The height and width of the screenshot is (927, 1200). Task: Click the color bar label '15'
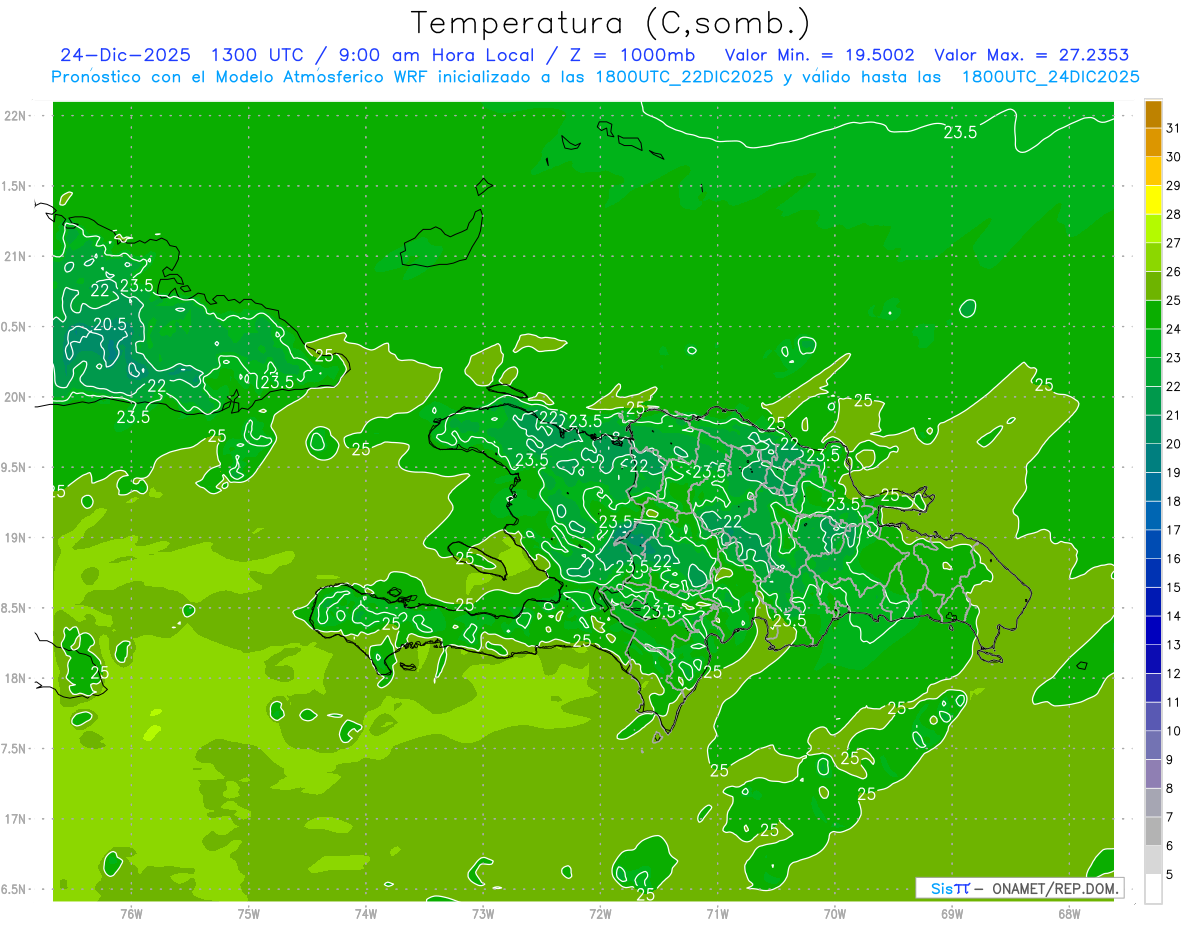click(x=1174, y=587)
